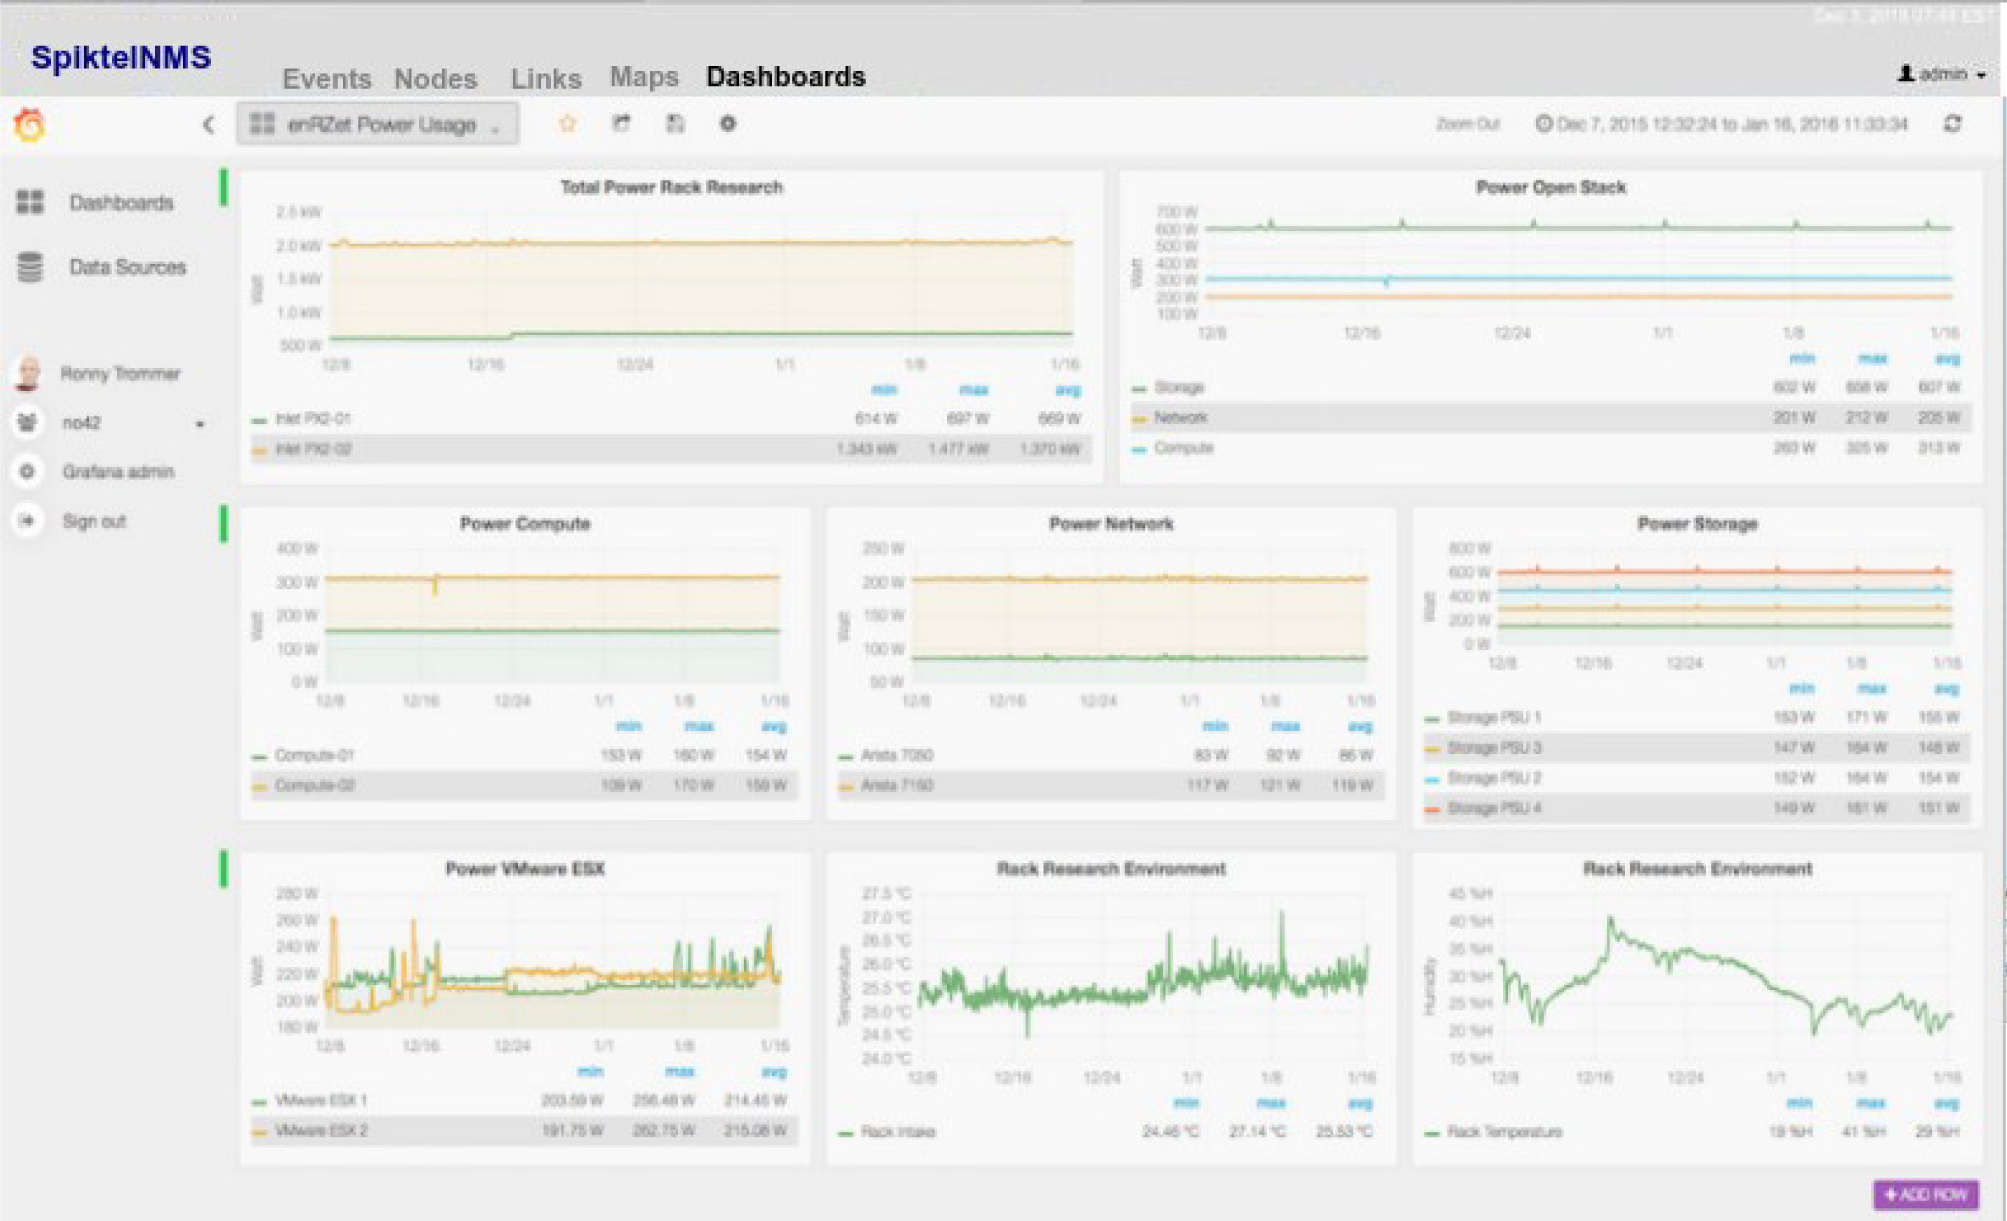Image resolution: width=2007 pixels, height=1221 pixels.
Task: Open Dashboards in the side menu
Action: coord(121,203)
